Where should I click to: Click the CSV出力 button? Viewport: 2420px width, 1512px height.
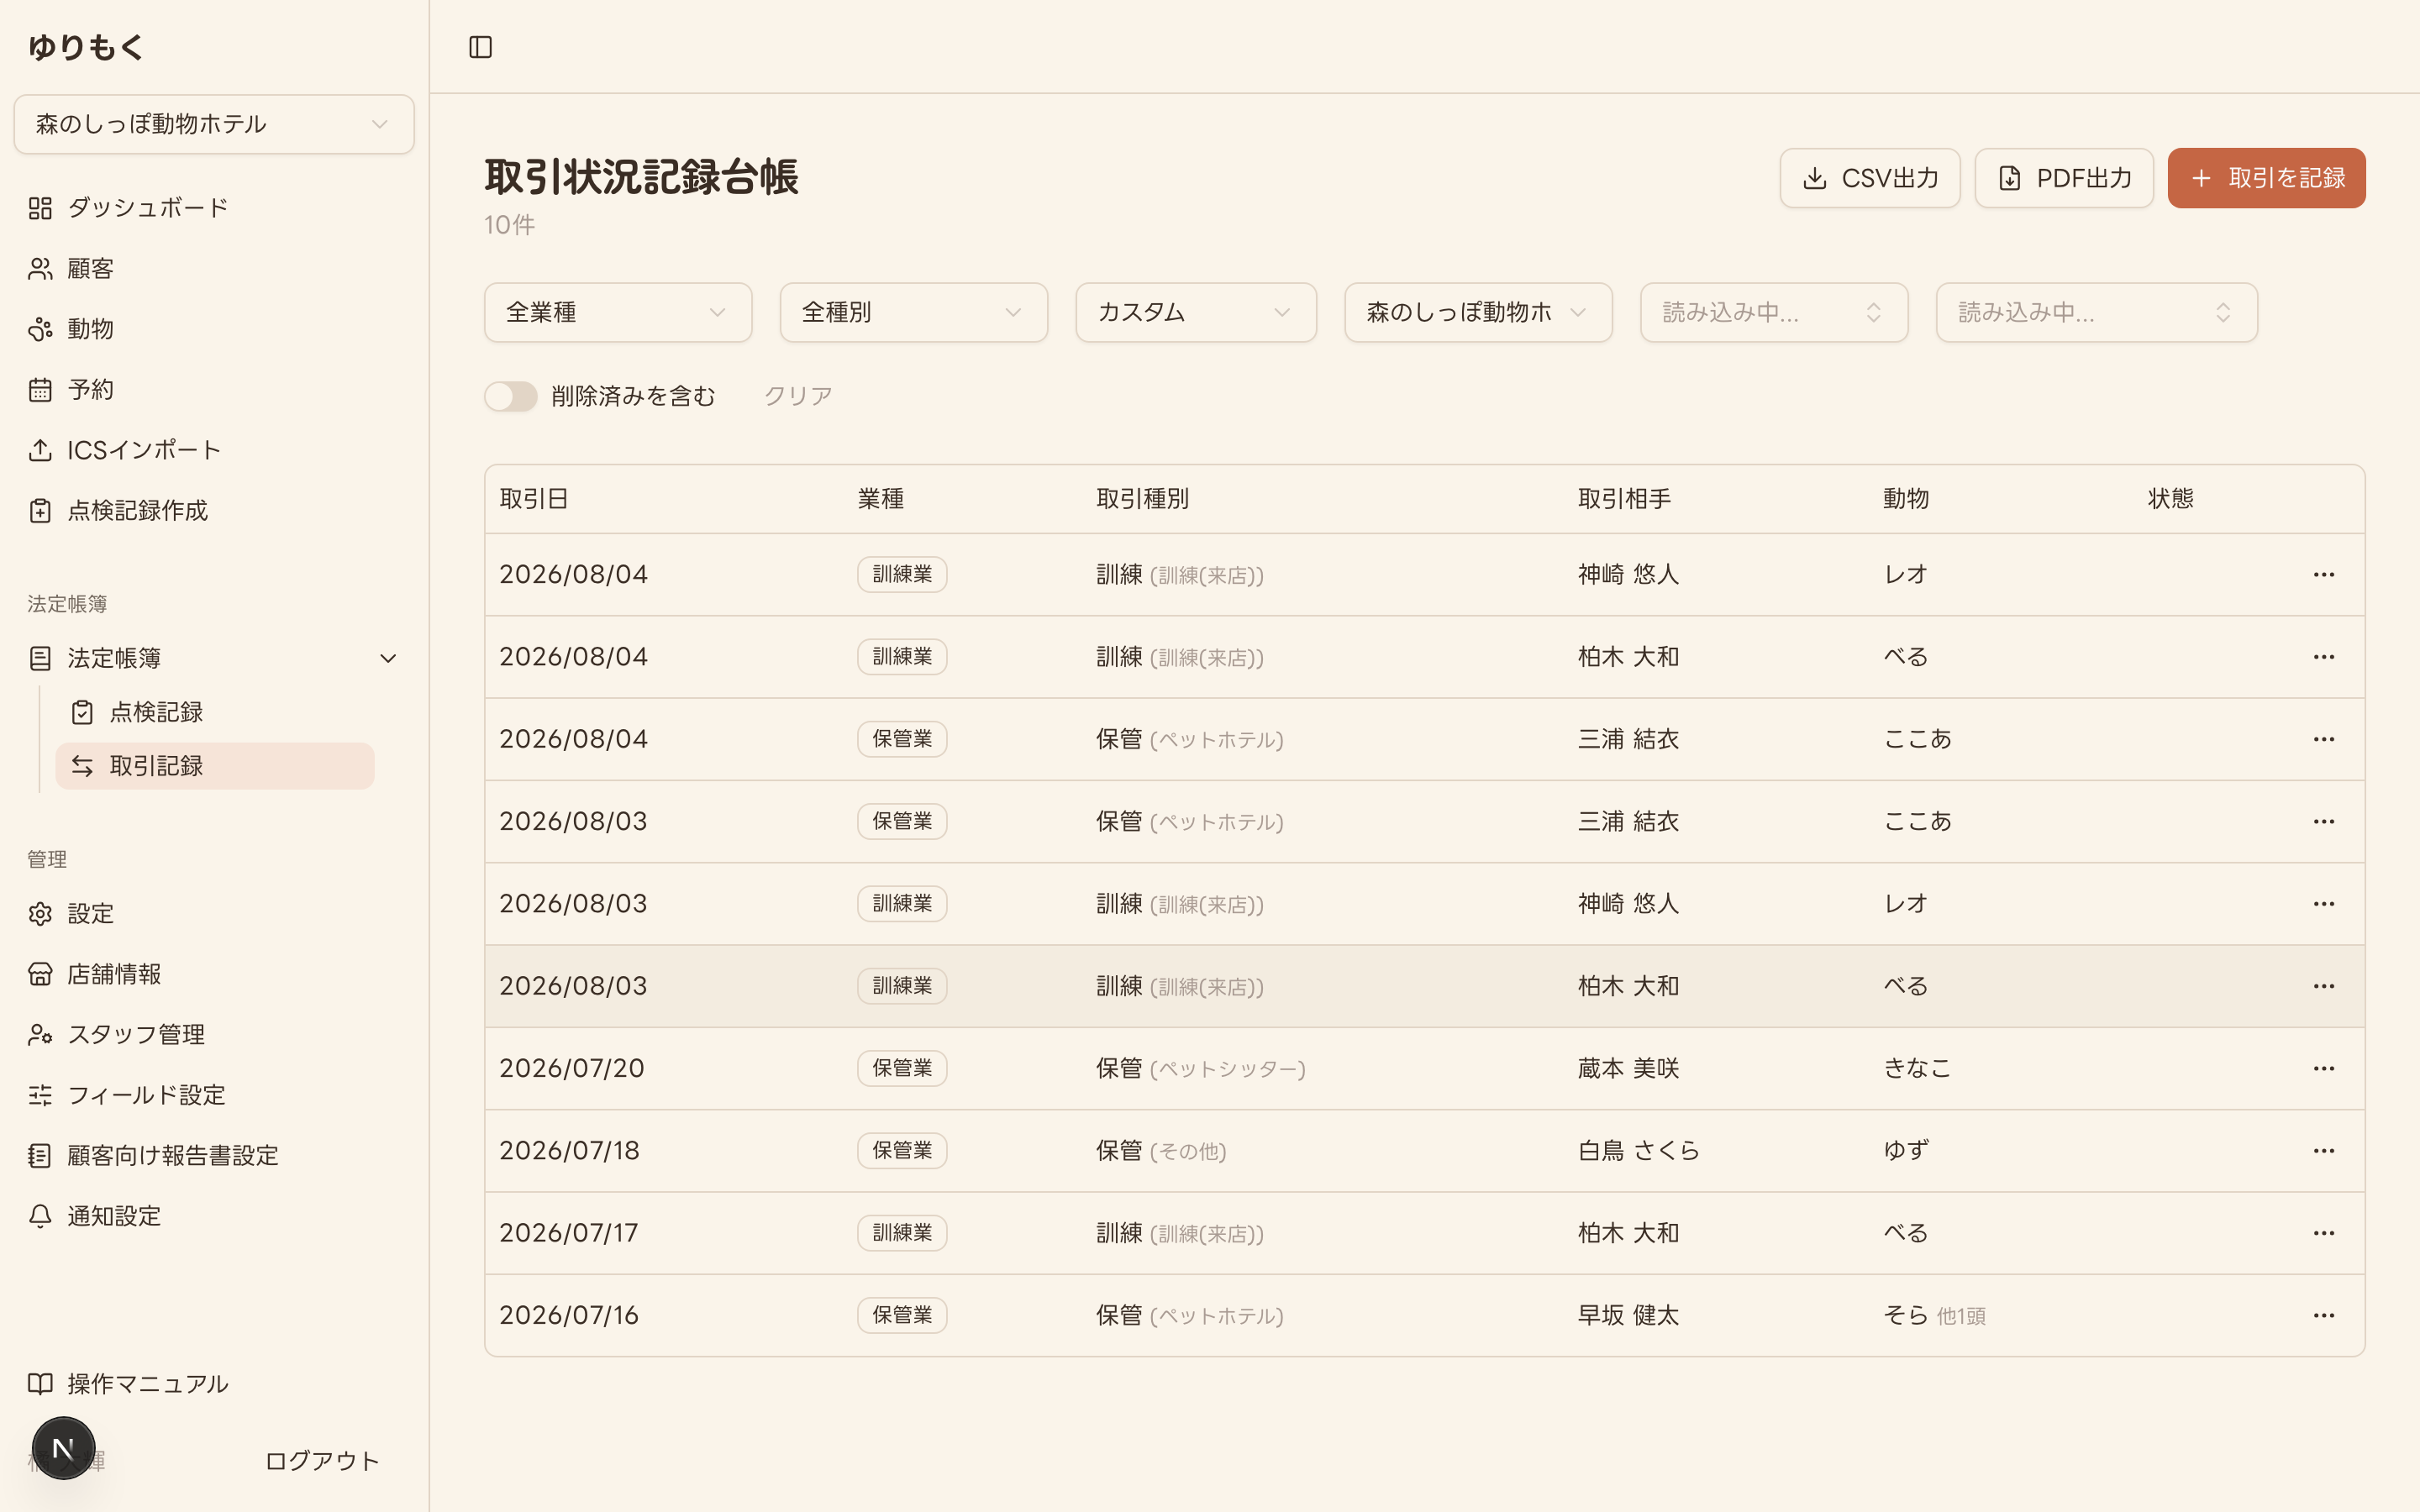1869,178
